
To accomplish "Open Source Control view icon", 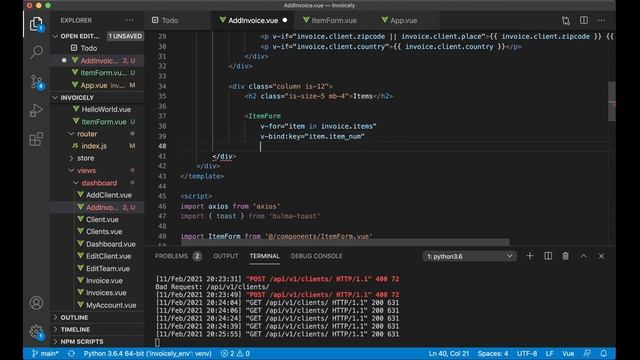I will click(36, 82).
